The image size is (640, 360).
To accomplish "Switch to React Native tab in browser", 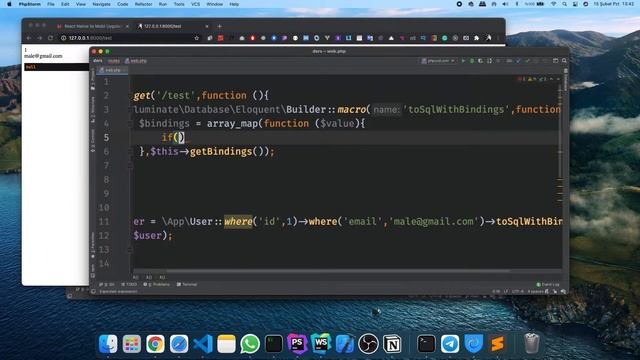I will coord(92,26).
